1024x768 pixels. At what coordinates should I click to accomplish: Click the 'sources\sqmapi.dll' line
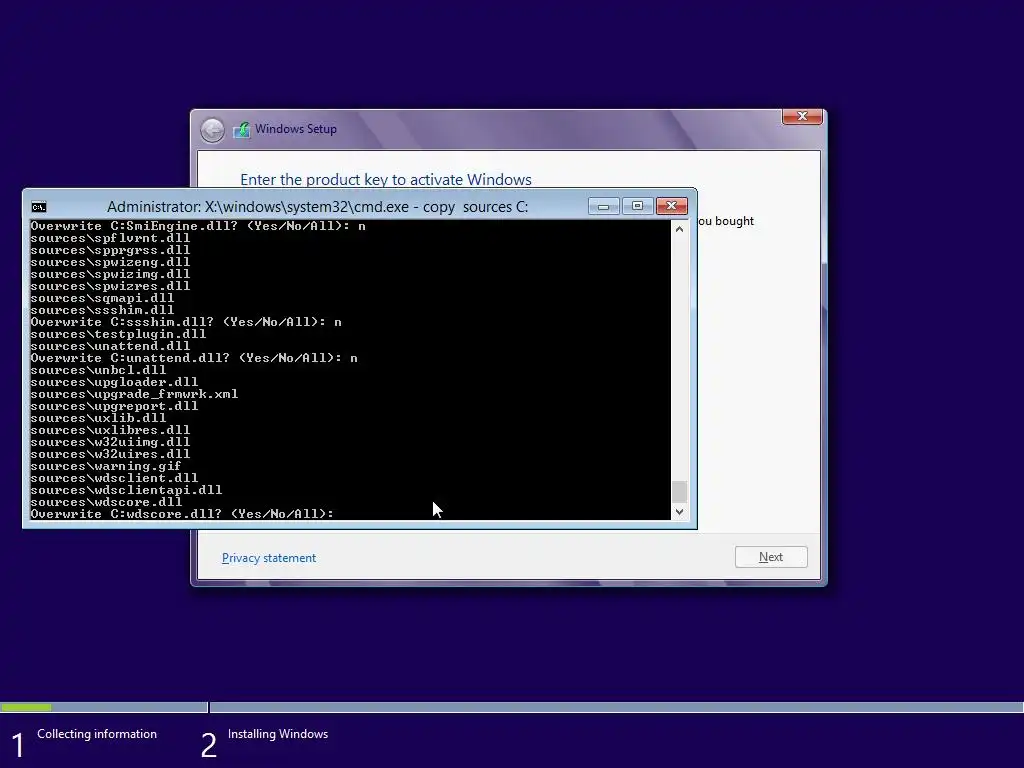click(x=103, y=298)
